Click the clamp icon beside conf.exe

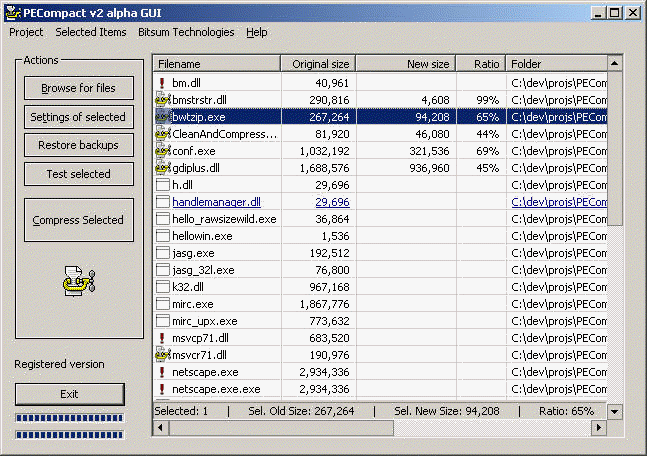click(163, 151)
